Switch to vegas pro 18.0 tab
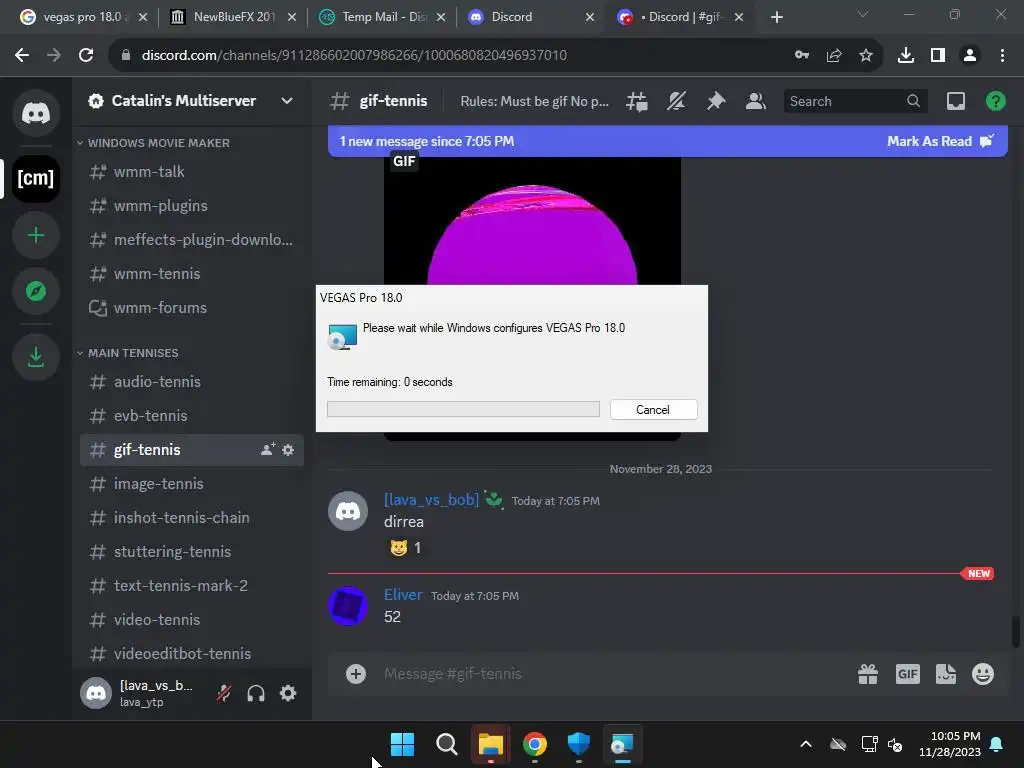 click(x=83, y=17)
